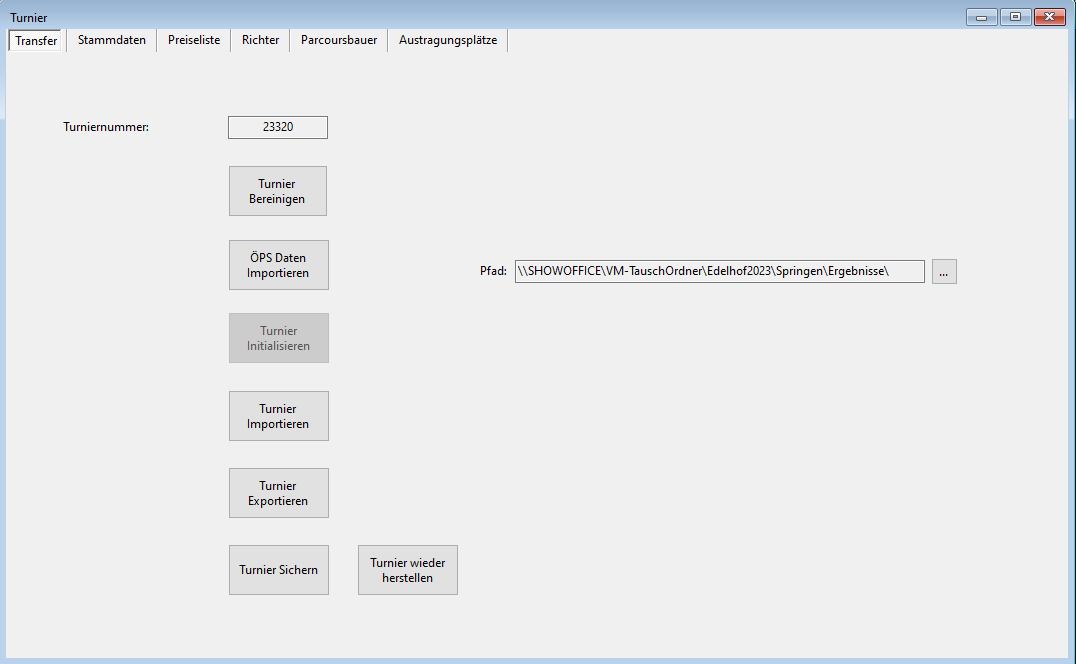Switch to the Austragungsplätze tab
The width and height of the screenshot is (1076, 664).
click(x=447, y=40)
